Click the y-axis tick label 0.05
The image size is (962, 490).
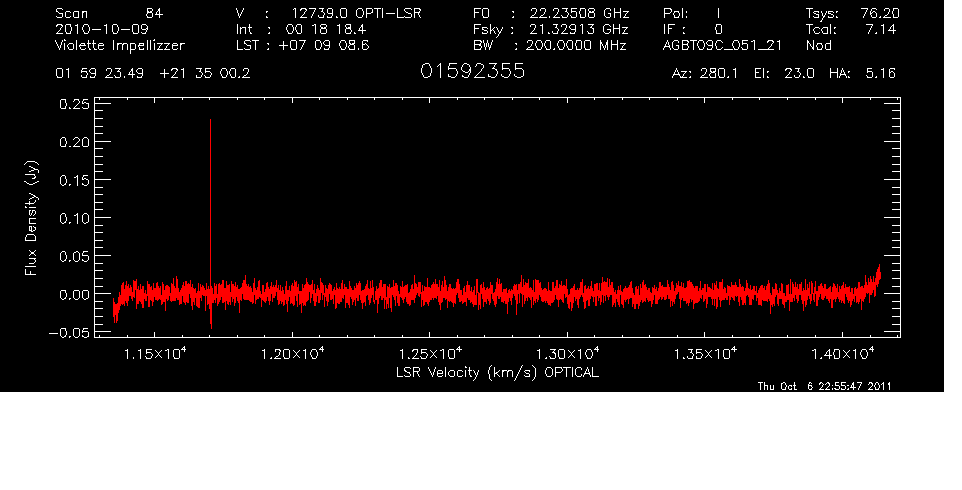[74, 256]
